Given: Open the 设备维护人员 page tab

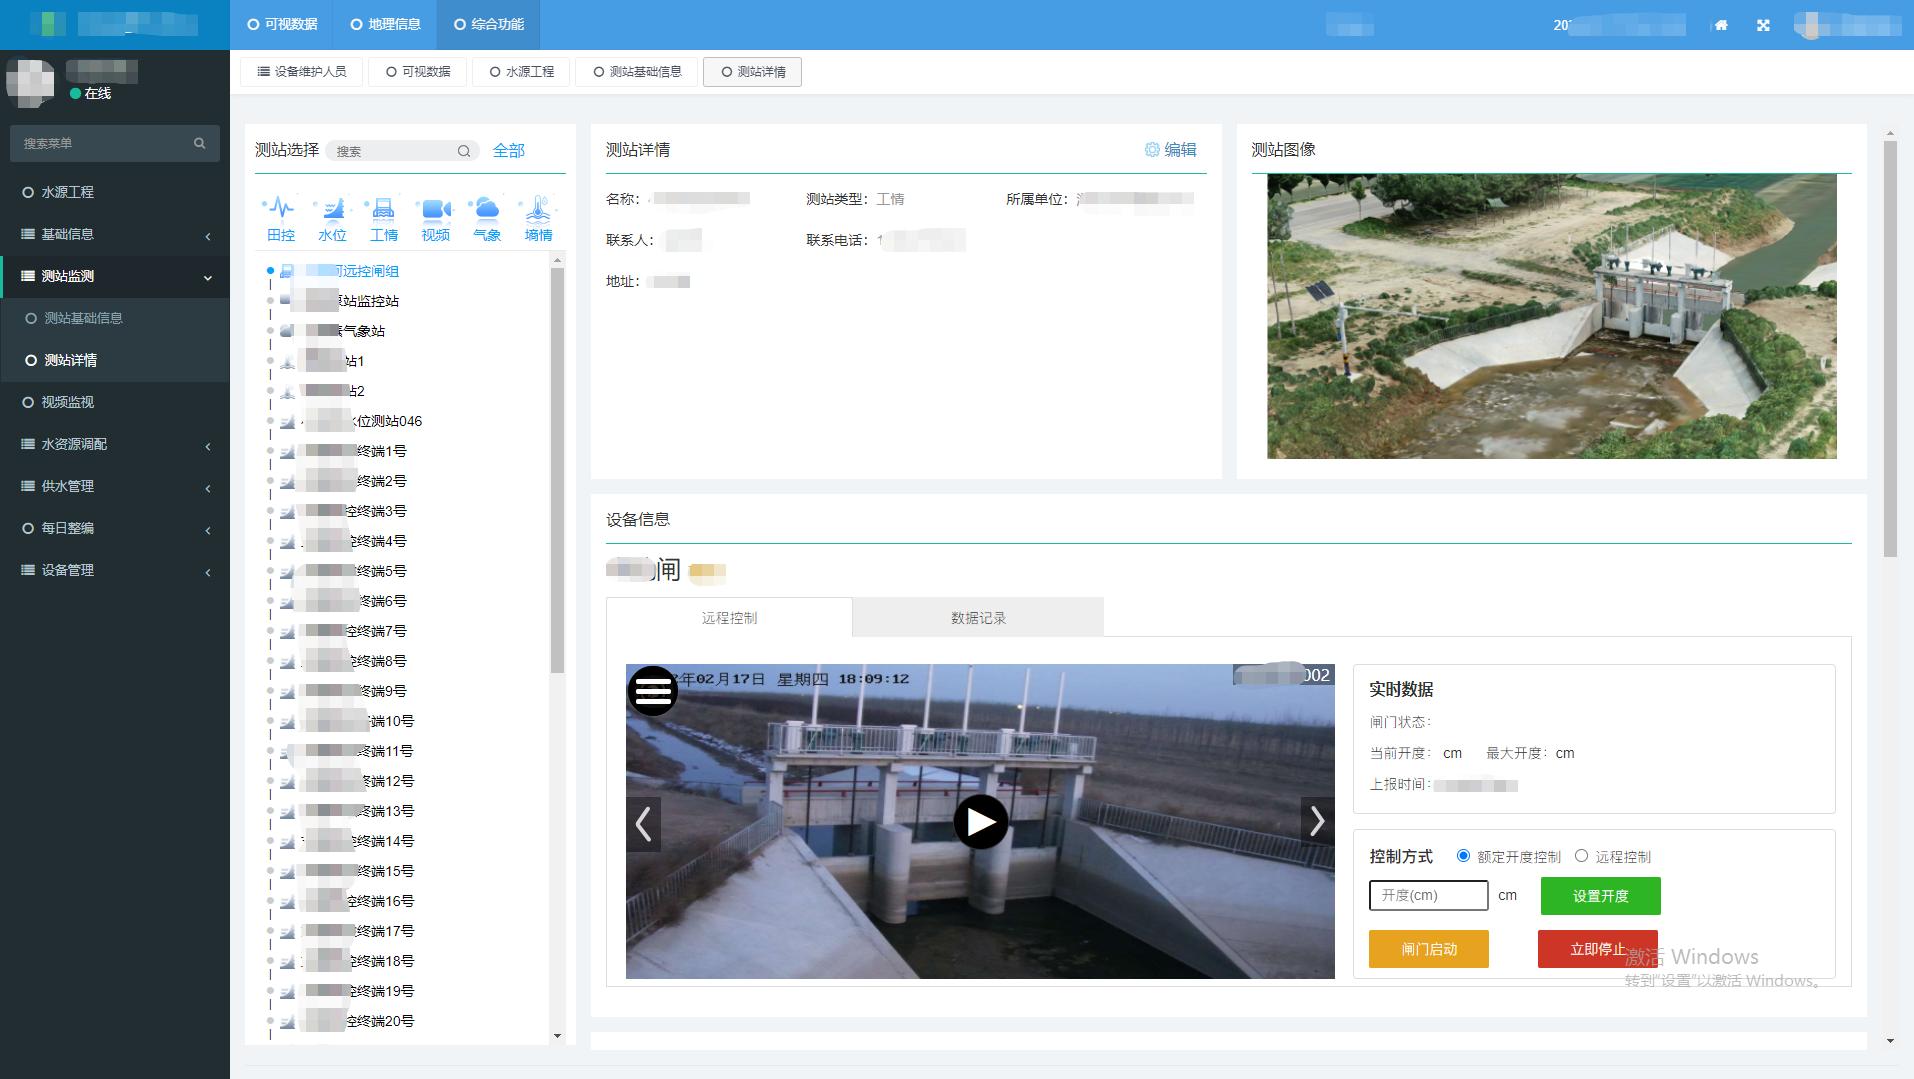Looking at the screenshot, I should coord(302,72).
